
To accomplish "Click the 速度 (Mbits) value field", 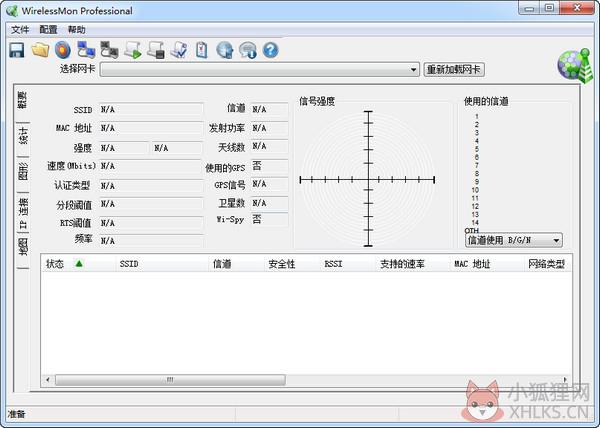I will (151, 166).
